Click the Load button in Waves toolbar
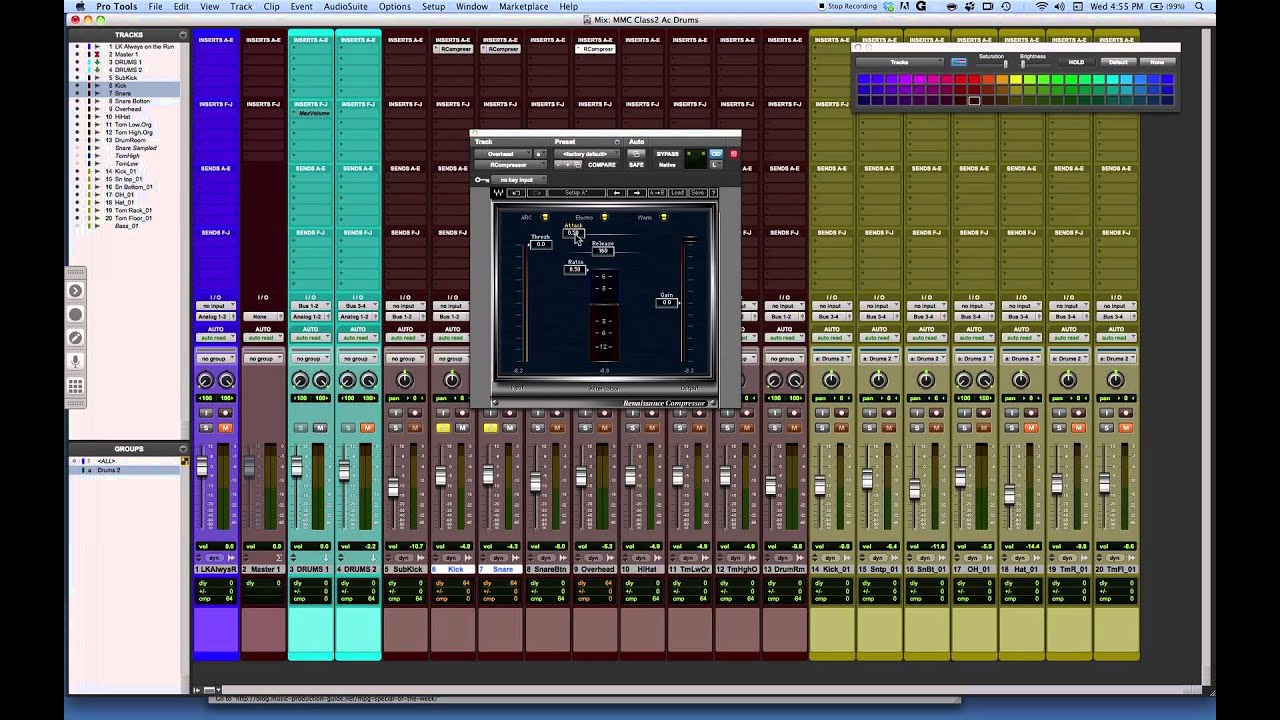This screenshot has height=720, width=1280. (677, 193)
